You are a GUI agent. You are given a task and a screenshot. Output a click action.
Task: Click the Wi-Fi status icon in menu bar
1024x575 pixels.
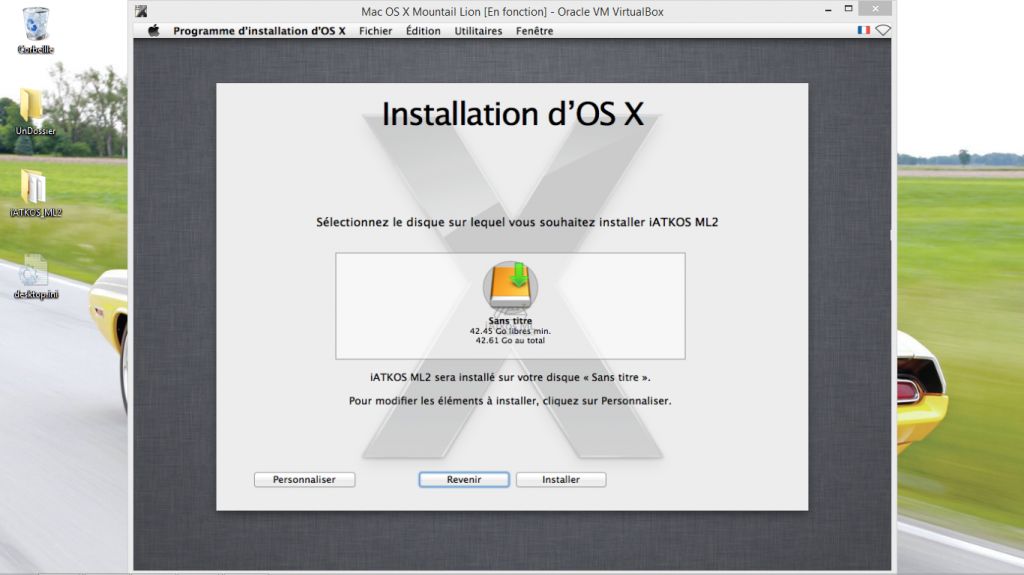coord(883,31)
